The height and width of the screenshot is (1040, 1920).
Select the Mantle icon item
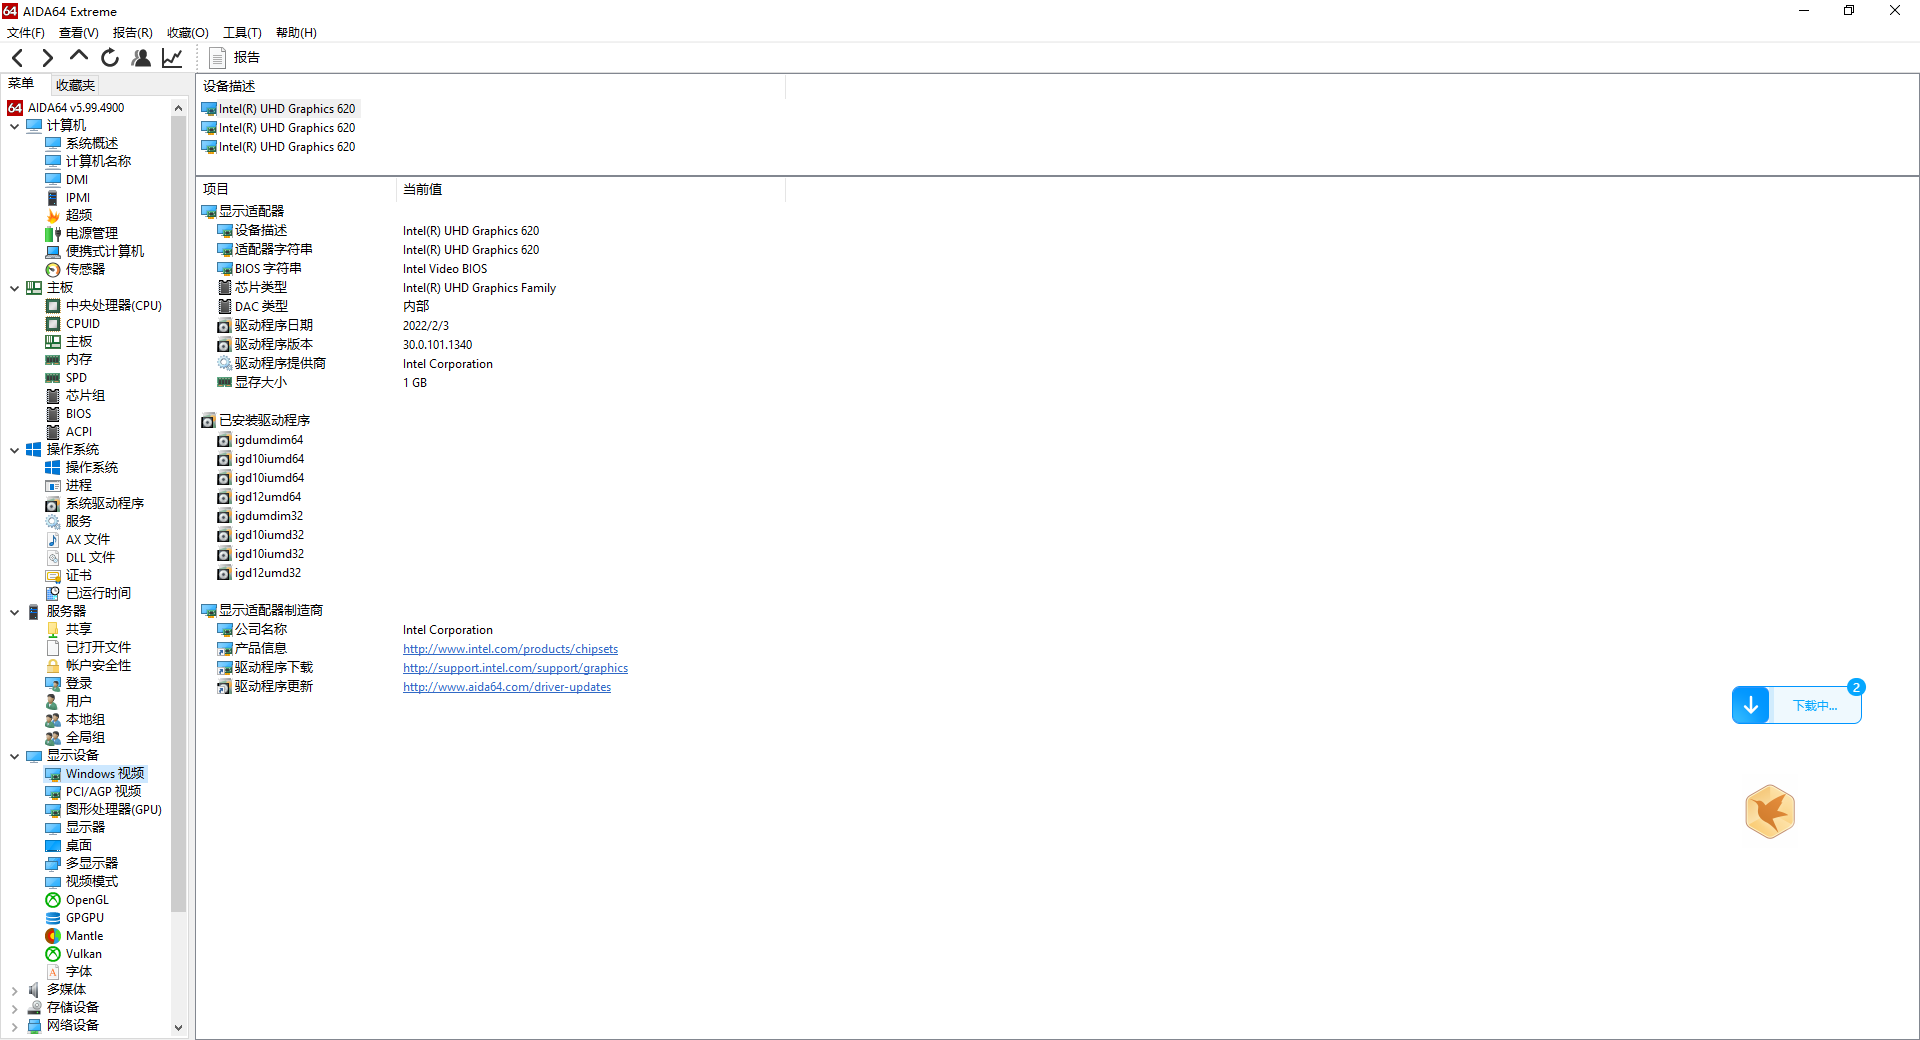(74, 936)
